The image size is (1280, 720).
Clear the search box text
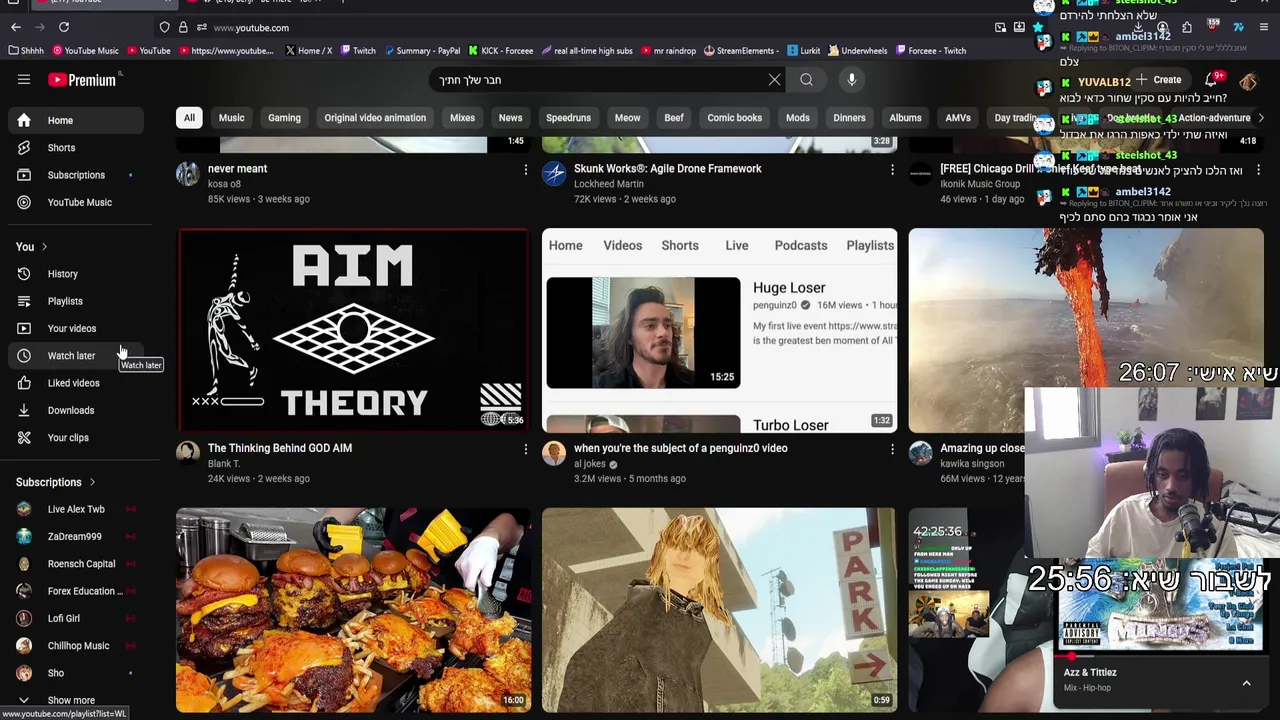774,80
